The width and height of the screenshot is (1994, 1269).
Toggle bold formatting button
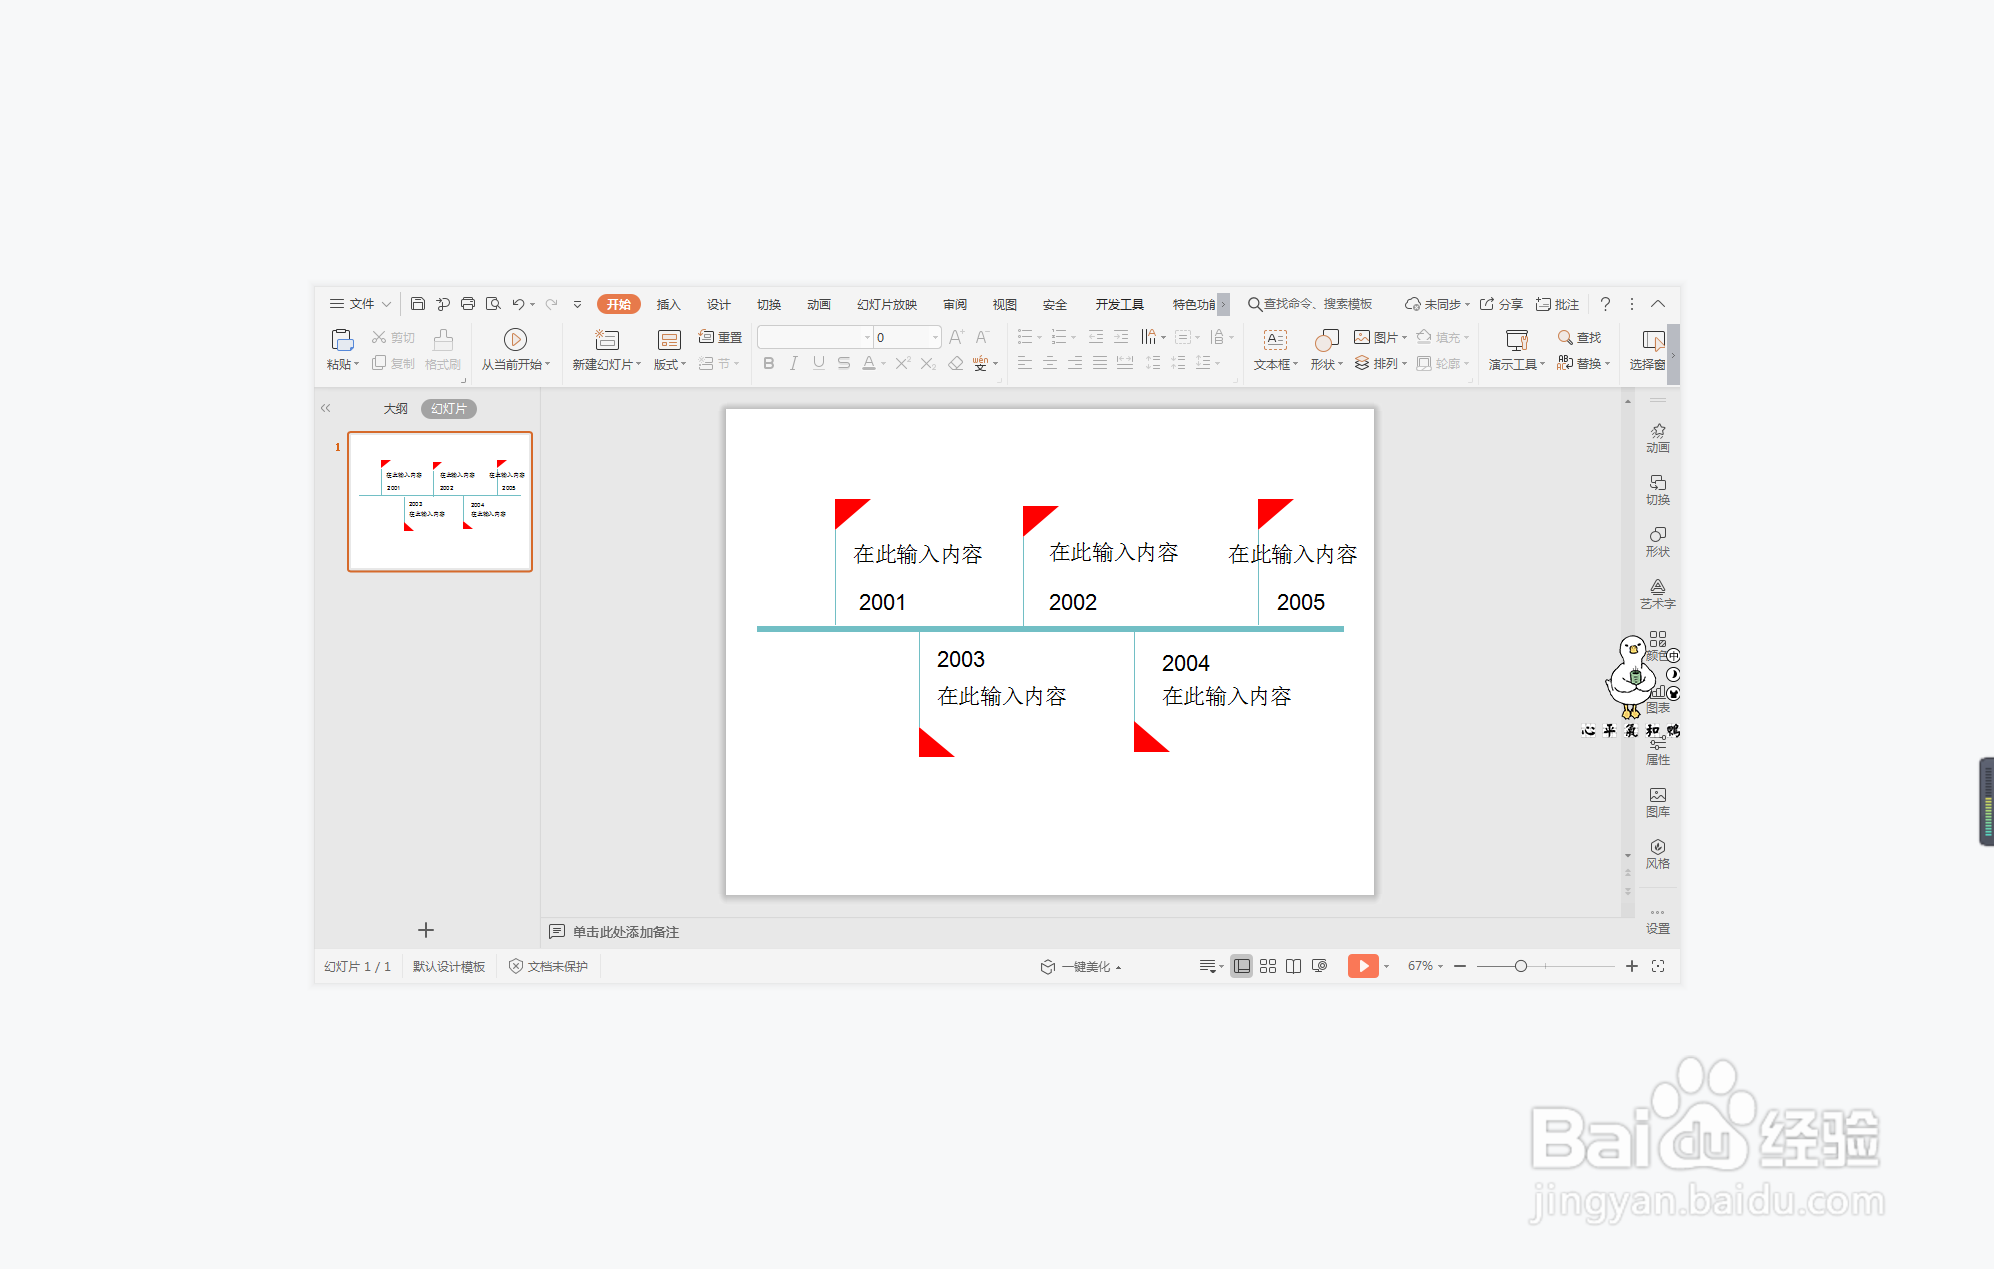768,363
